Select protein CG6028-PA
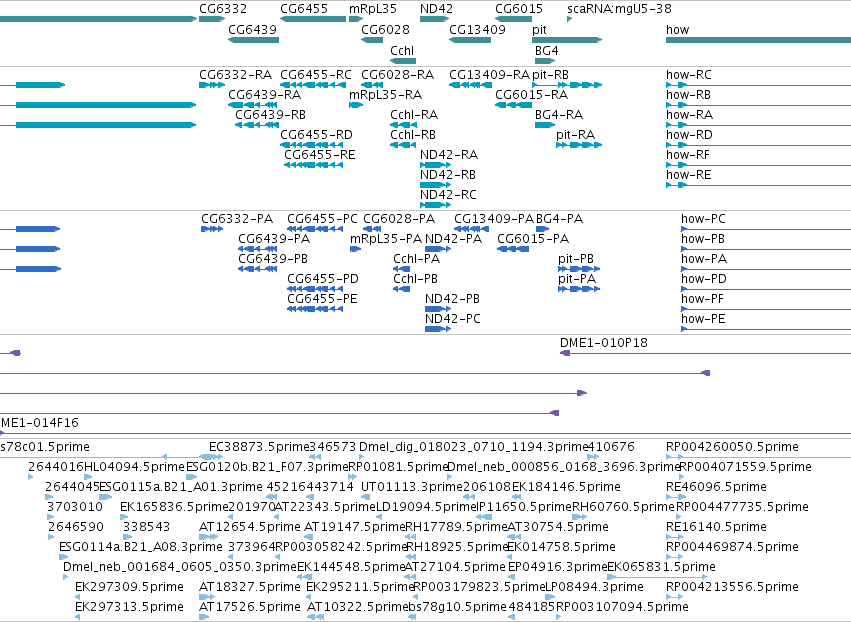The image size is (851, 622). tap(399, 219)
